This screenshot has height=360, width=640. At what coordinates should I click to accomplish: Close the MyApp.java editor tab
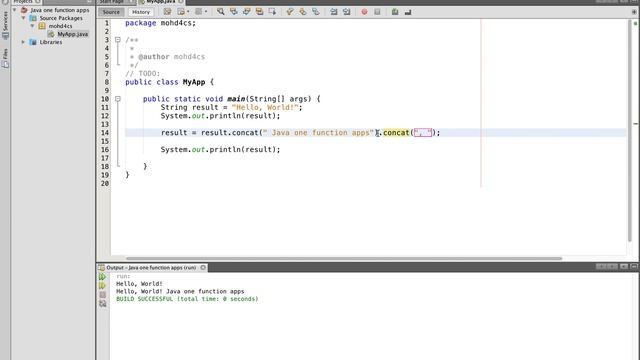tap(180, 2)
